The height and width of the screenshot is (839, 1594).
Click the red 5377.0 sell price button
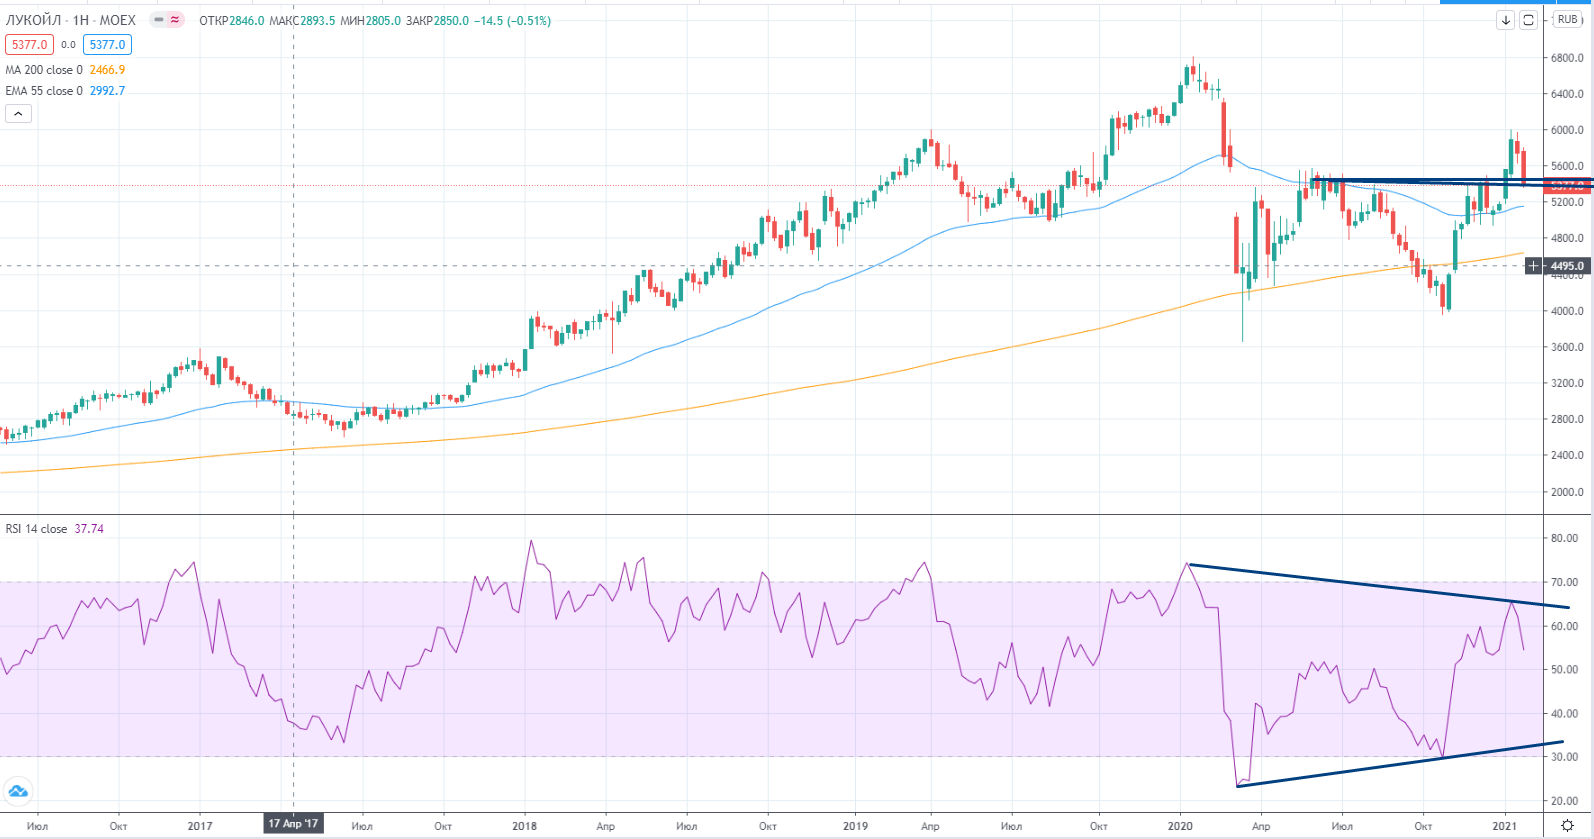[x=29, y=45]
